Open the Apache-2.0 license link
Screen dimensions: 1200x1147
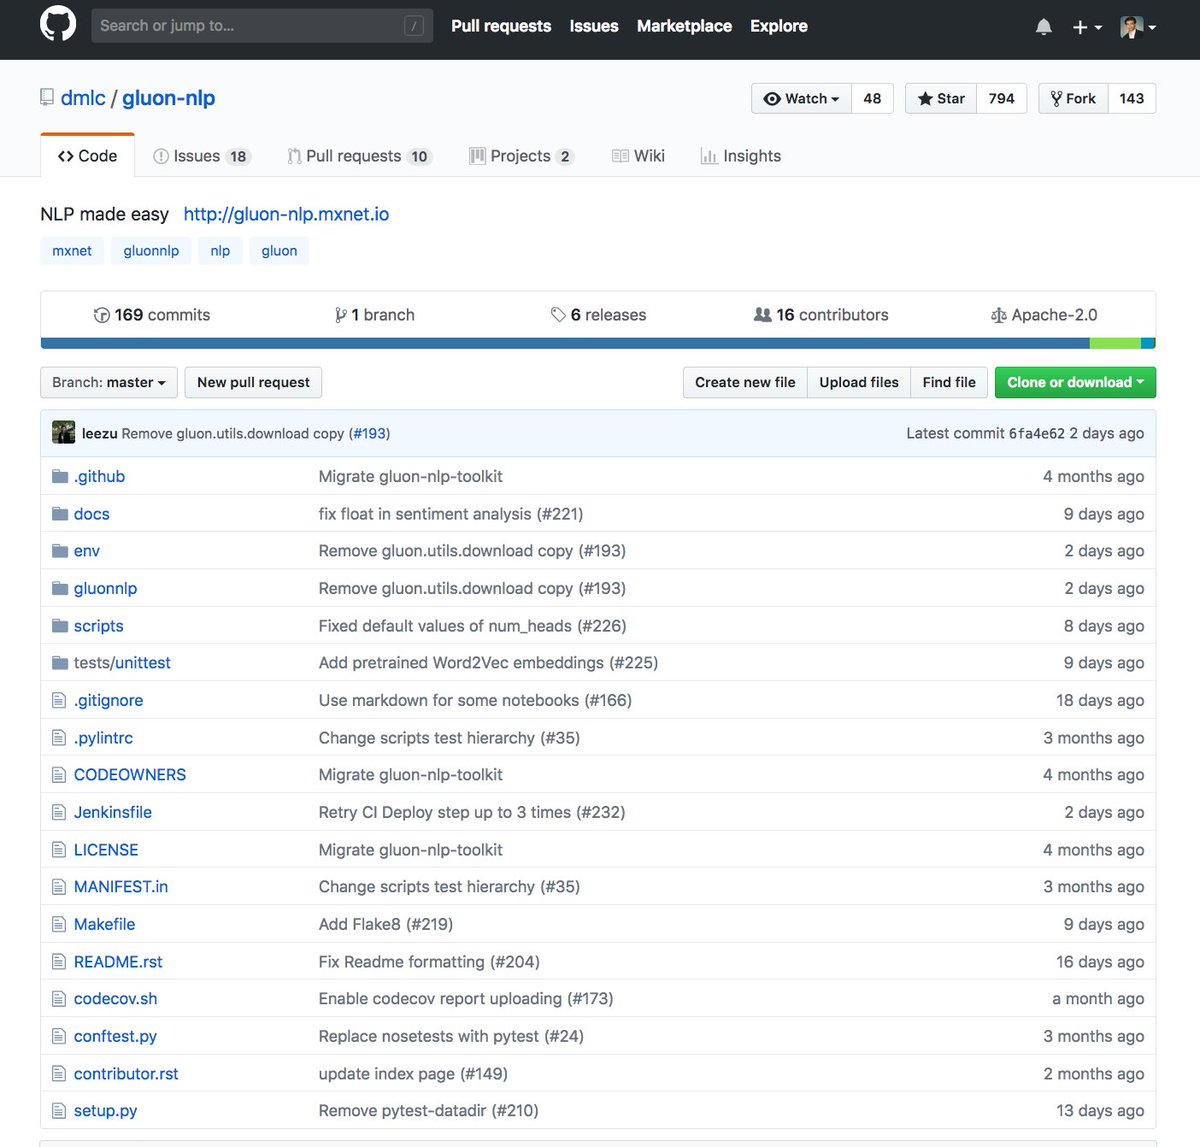tap(1044, 315)
